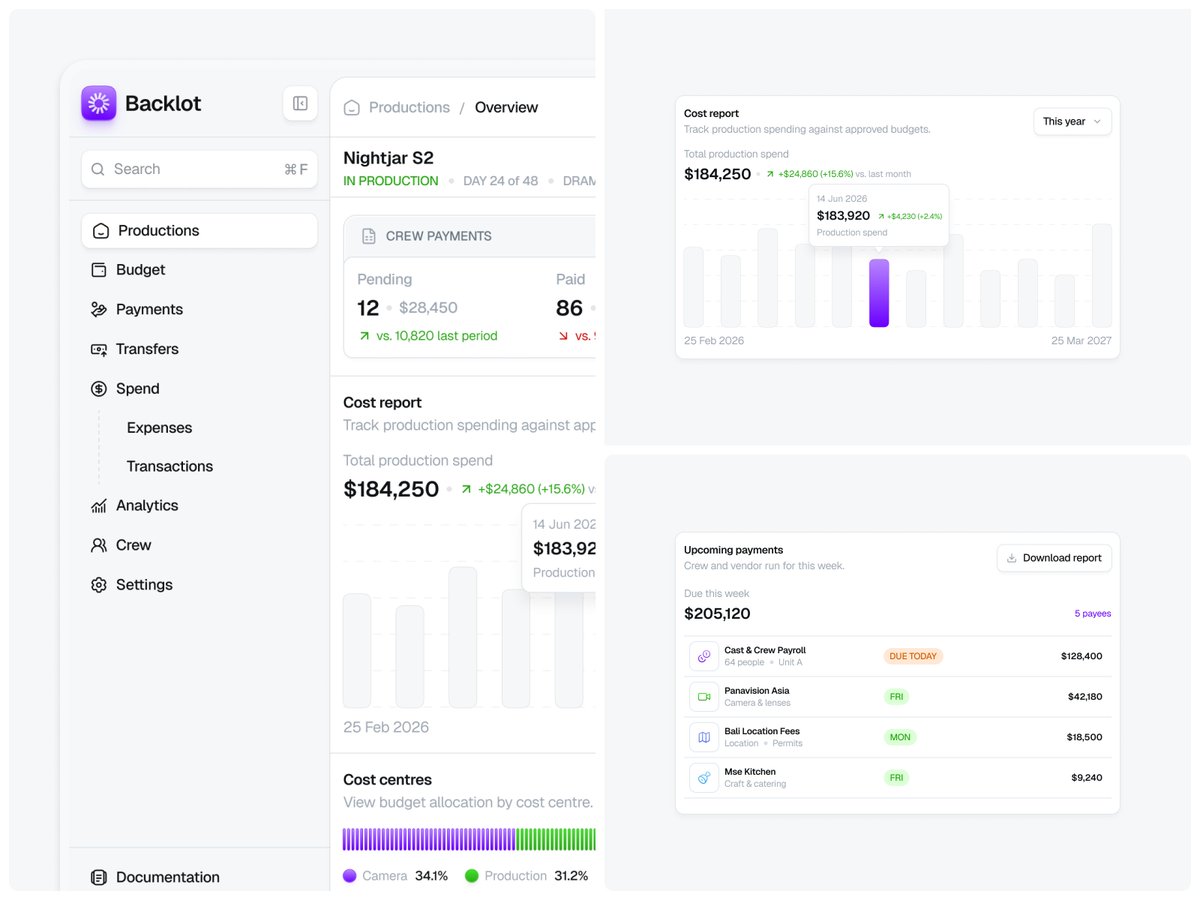
Task: Click the purple Camera legend dot
Action: [350, 876]
